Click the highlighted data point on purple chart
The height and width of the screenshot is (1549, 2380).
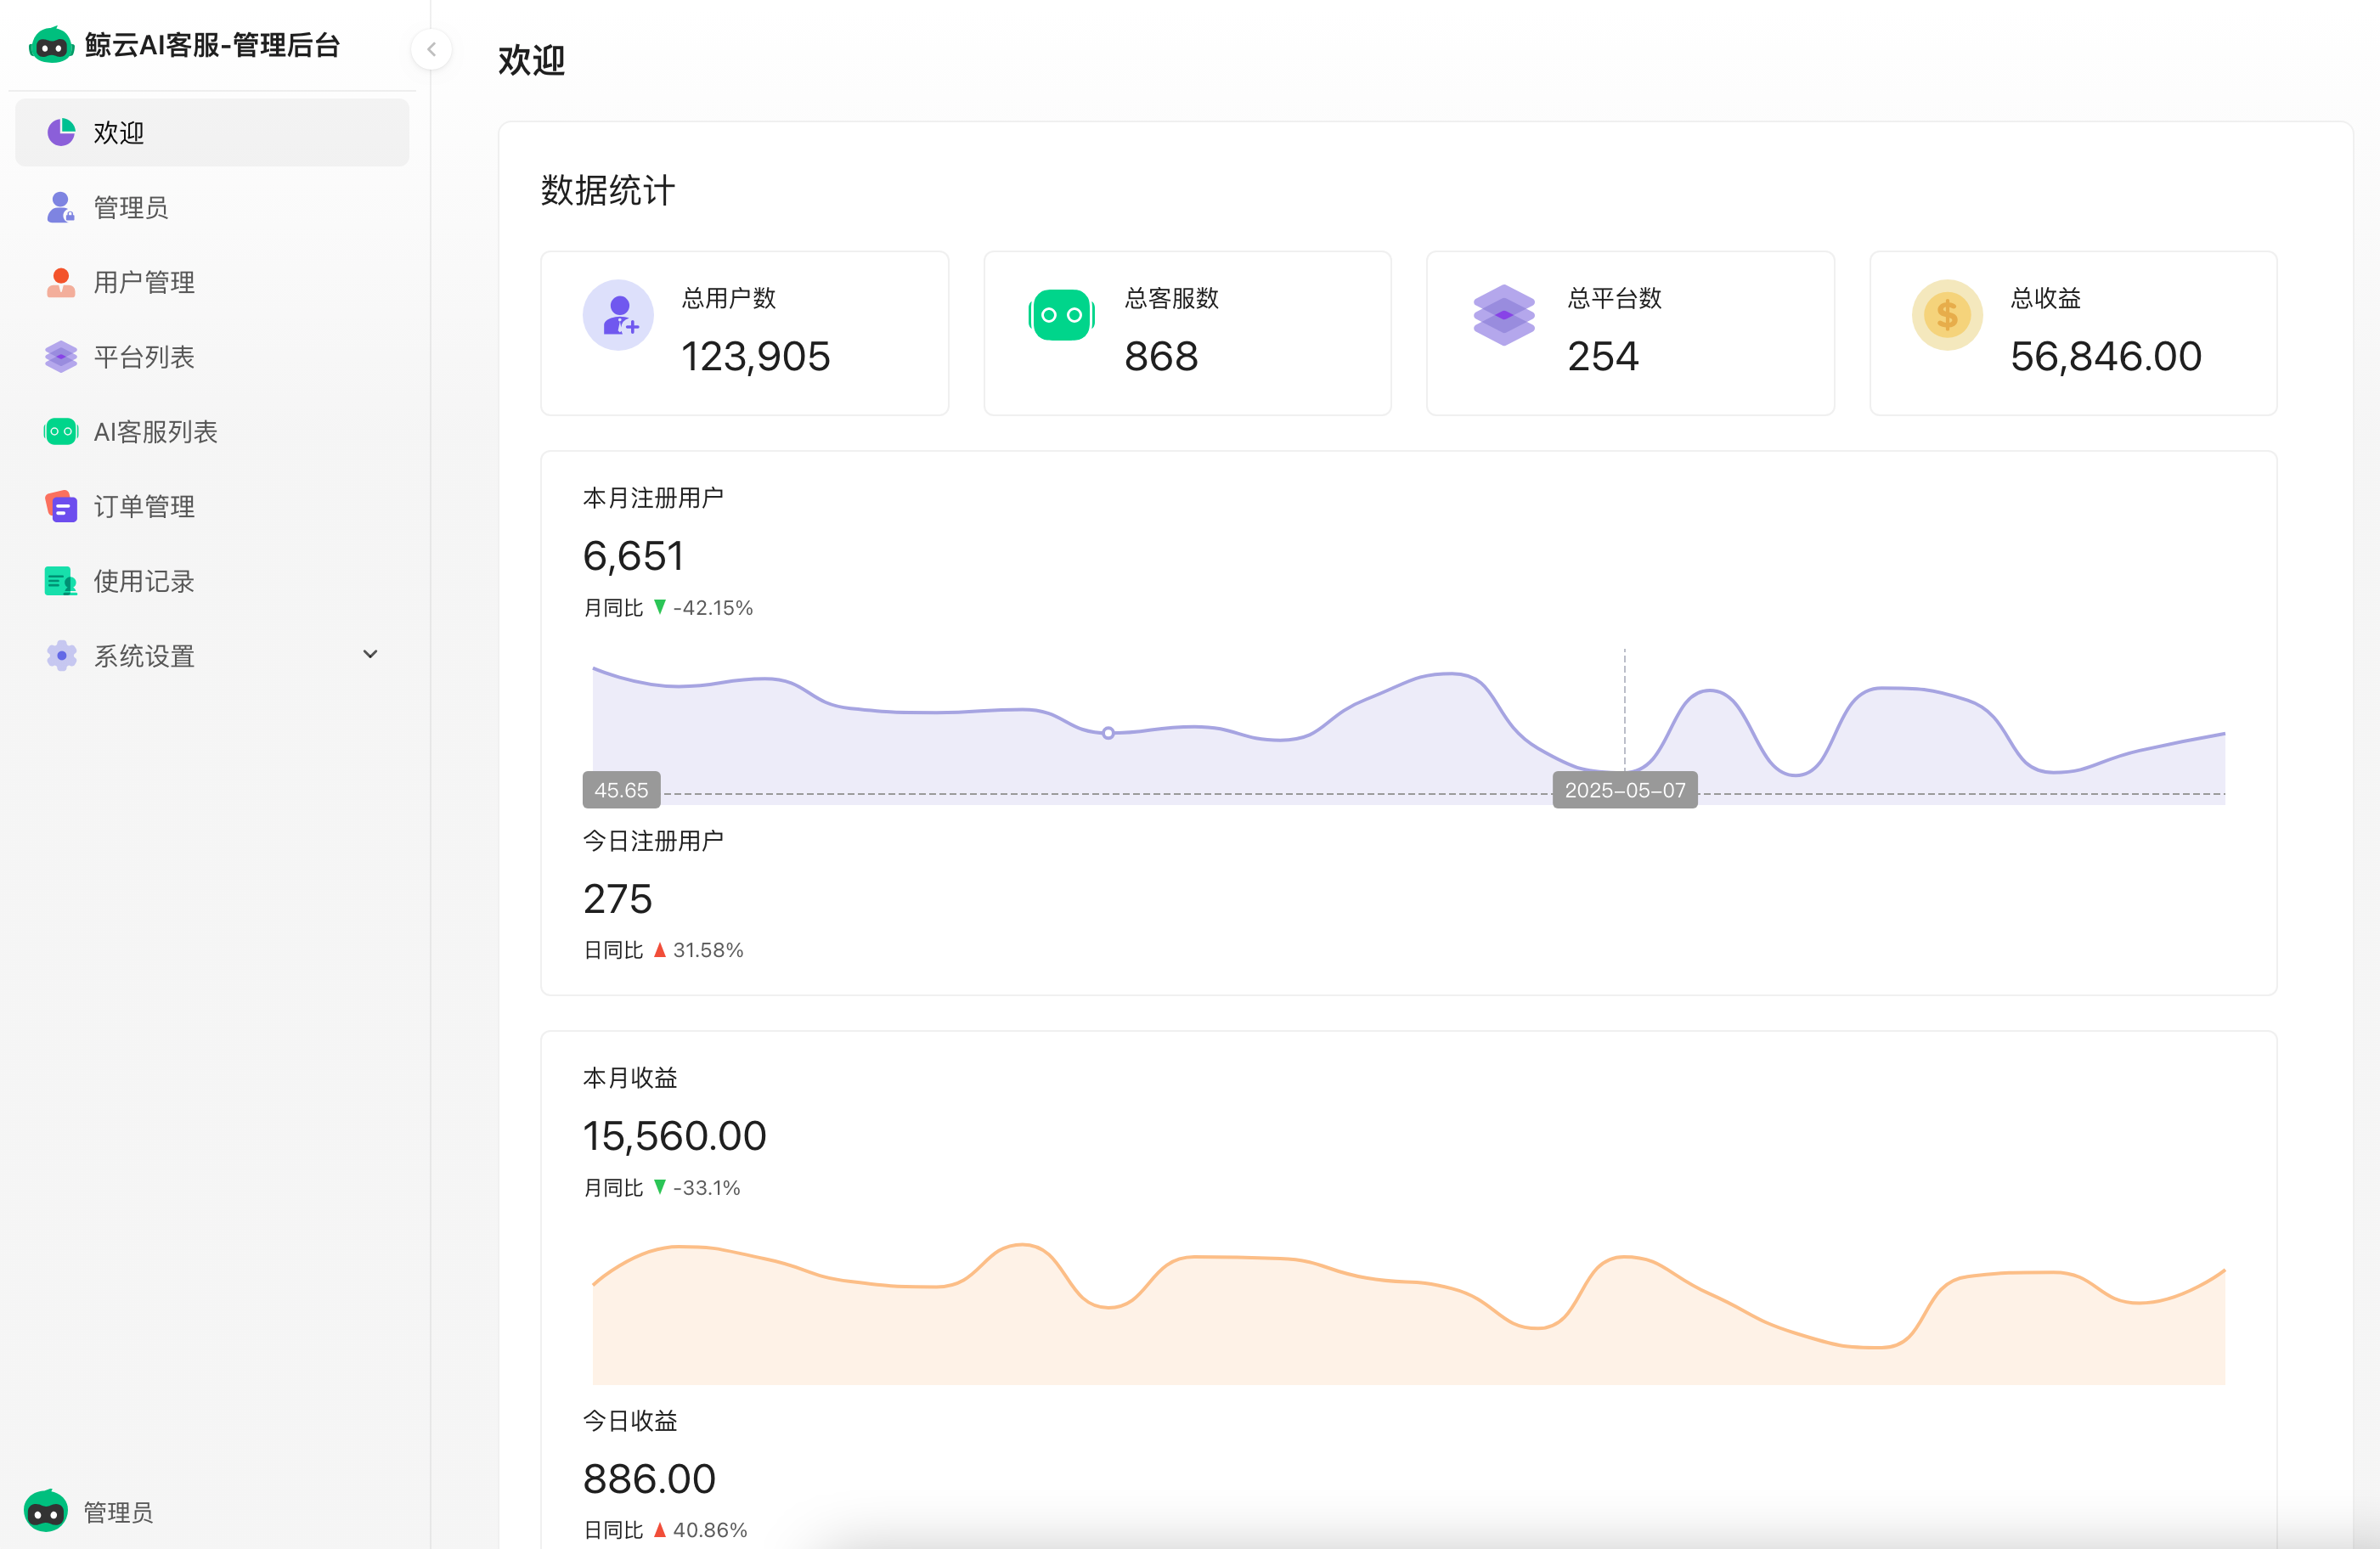click(x=1108, y=733)
